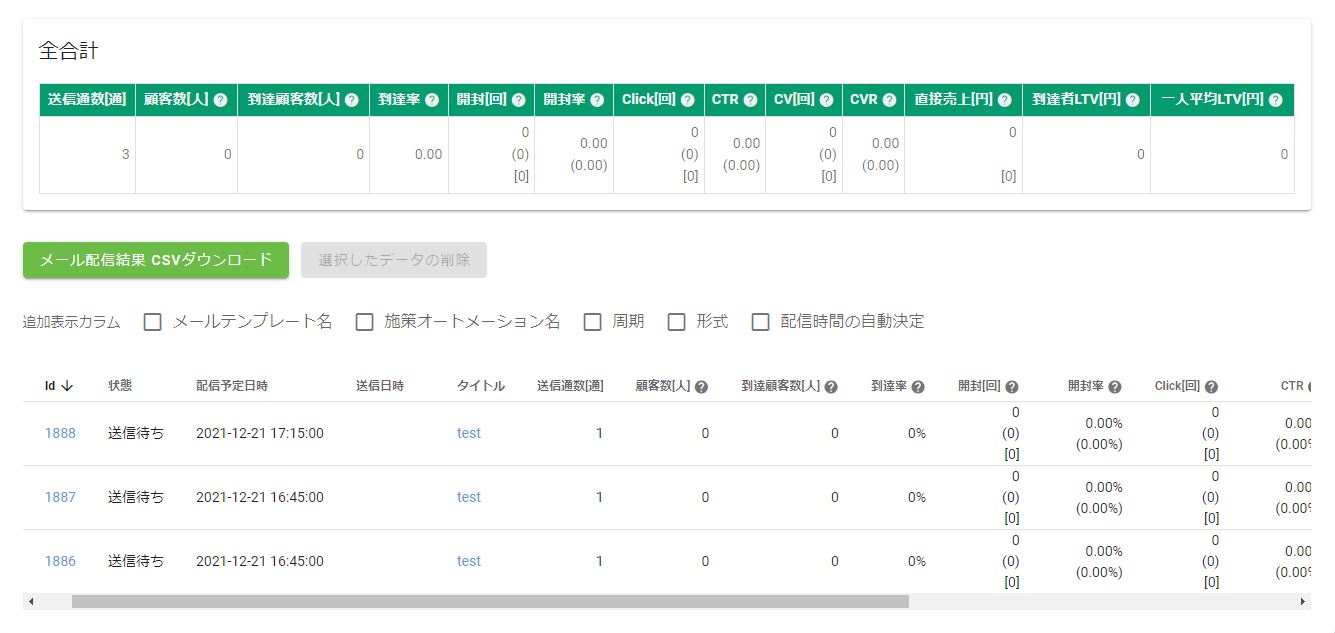Toggle the 配信時間の自動決定 checkbox
Screen dimensions: 1335x633
[761, 322]
